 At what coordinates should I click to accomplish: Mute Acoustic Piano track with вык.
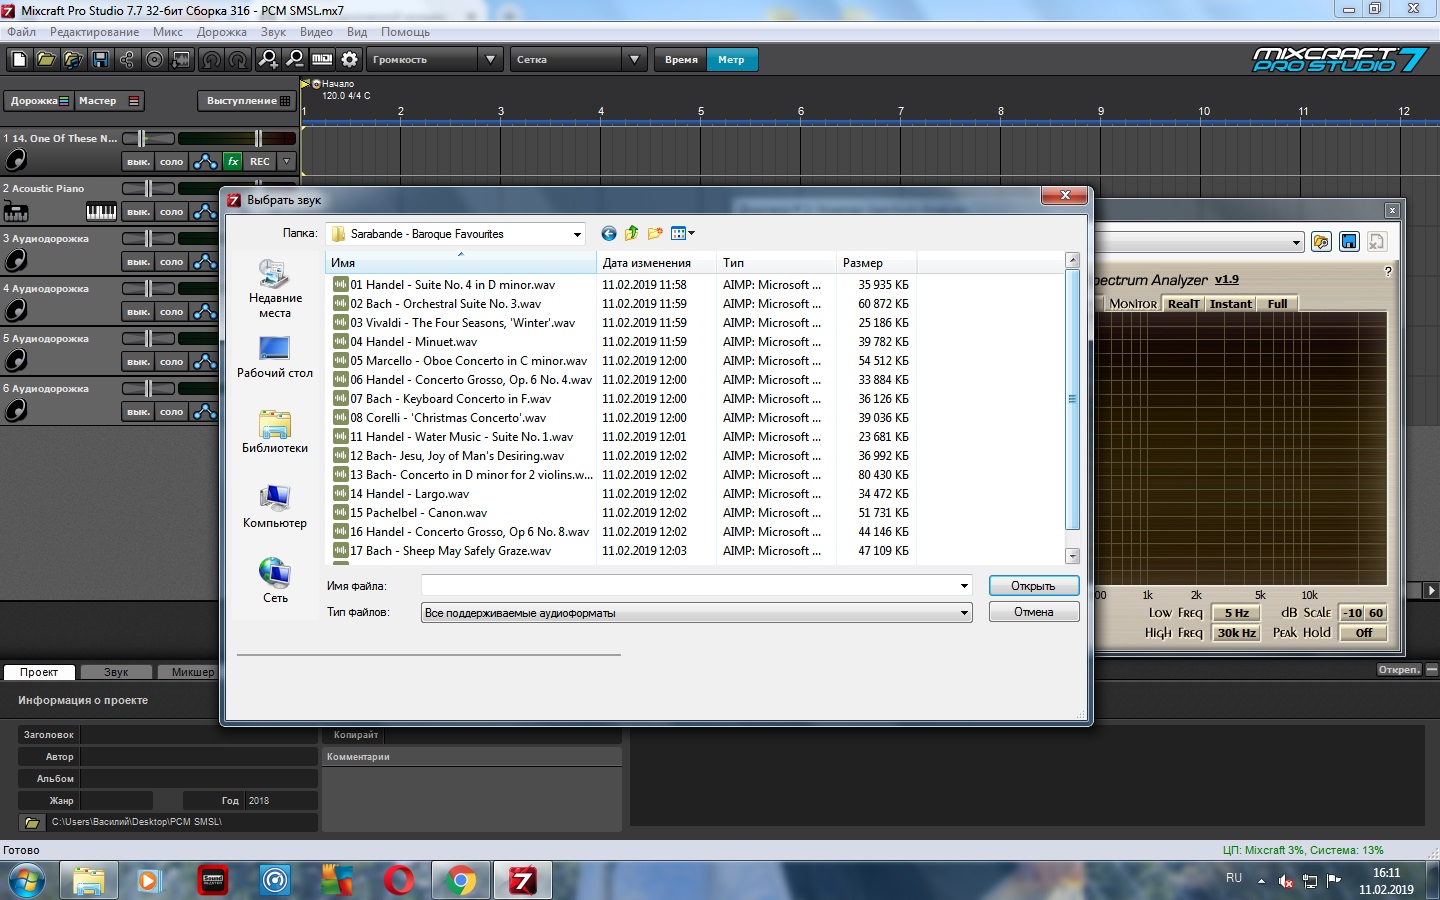pos(138,211)
